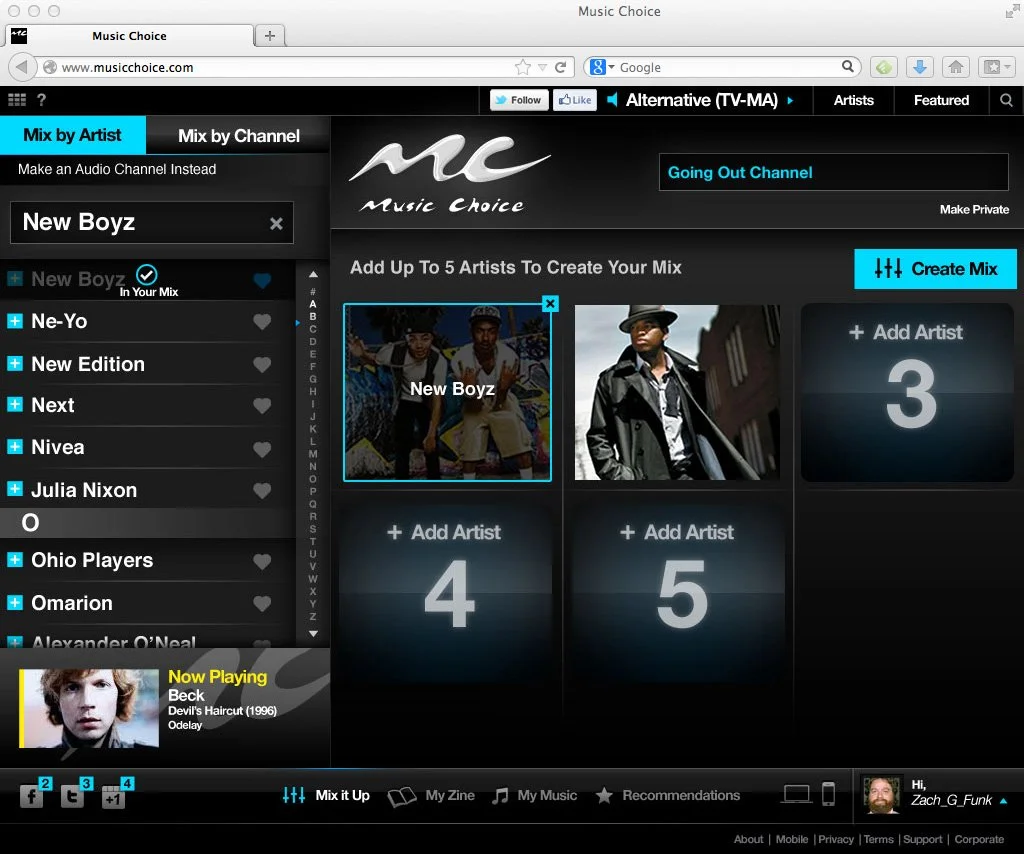1024x854 pixels.
Task: Open the Beck now playing thumbnail
Action: pyautogui.click(x=89, y=708)
